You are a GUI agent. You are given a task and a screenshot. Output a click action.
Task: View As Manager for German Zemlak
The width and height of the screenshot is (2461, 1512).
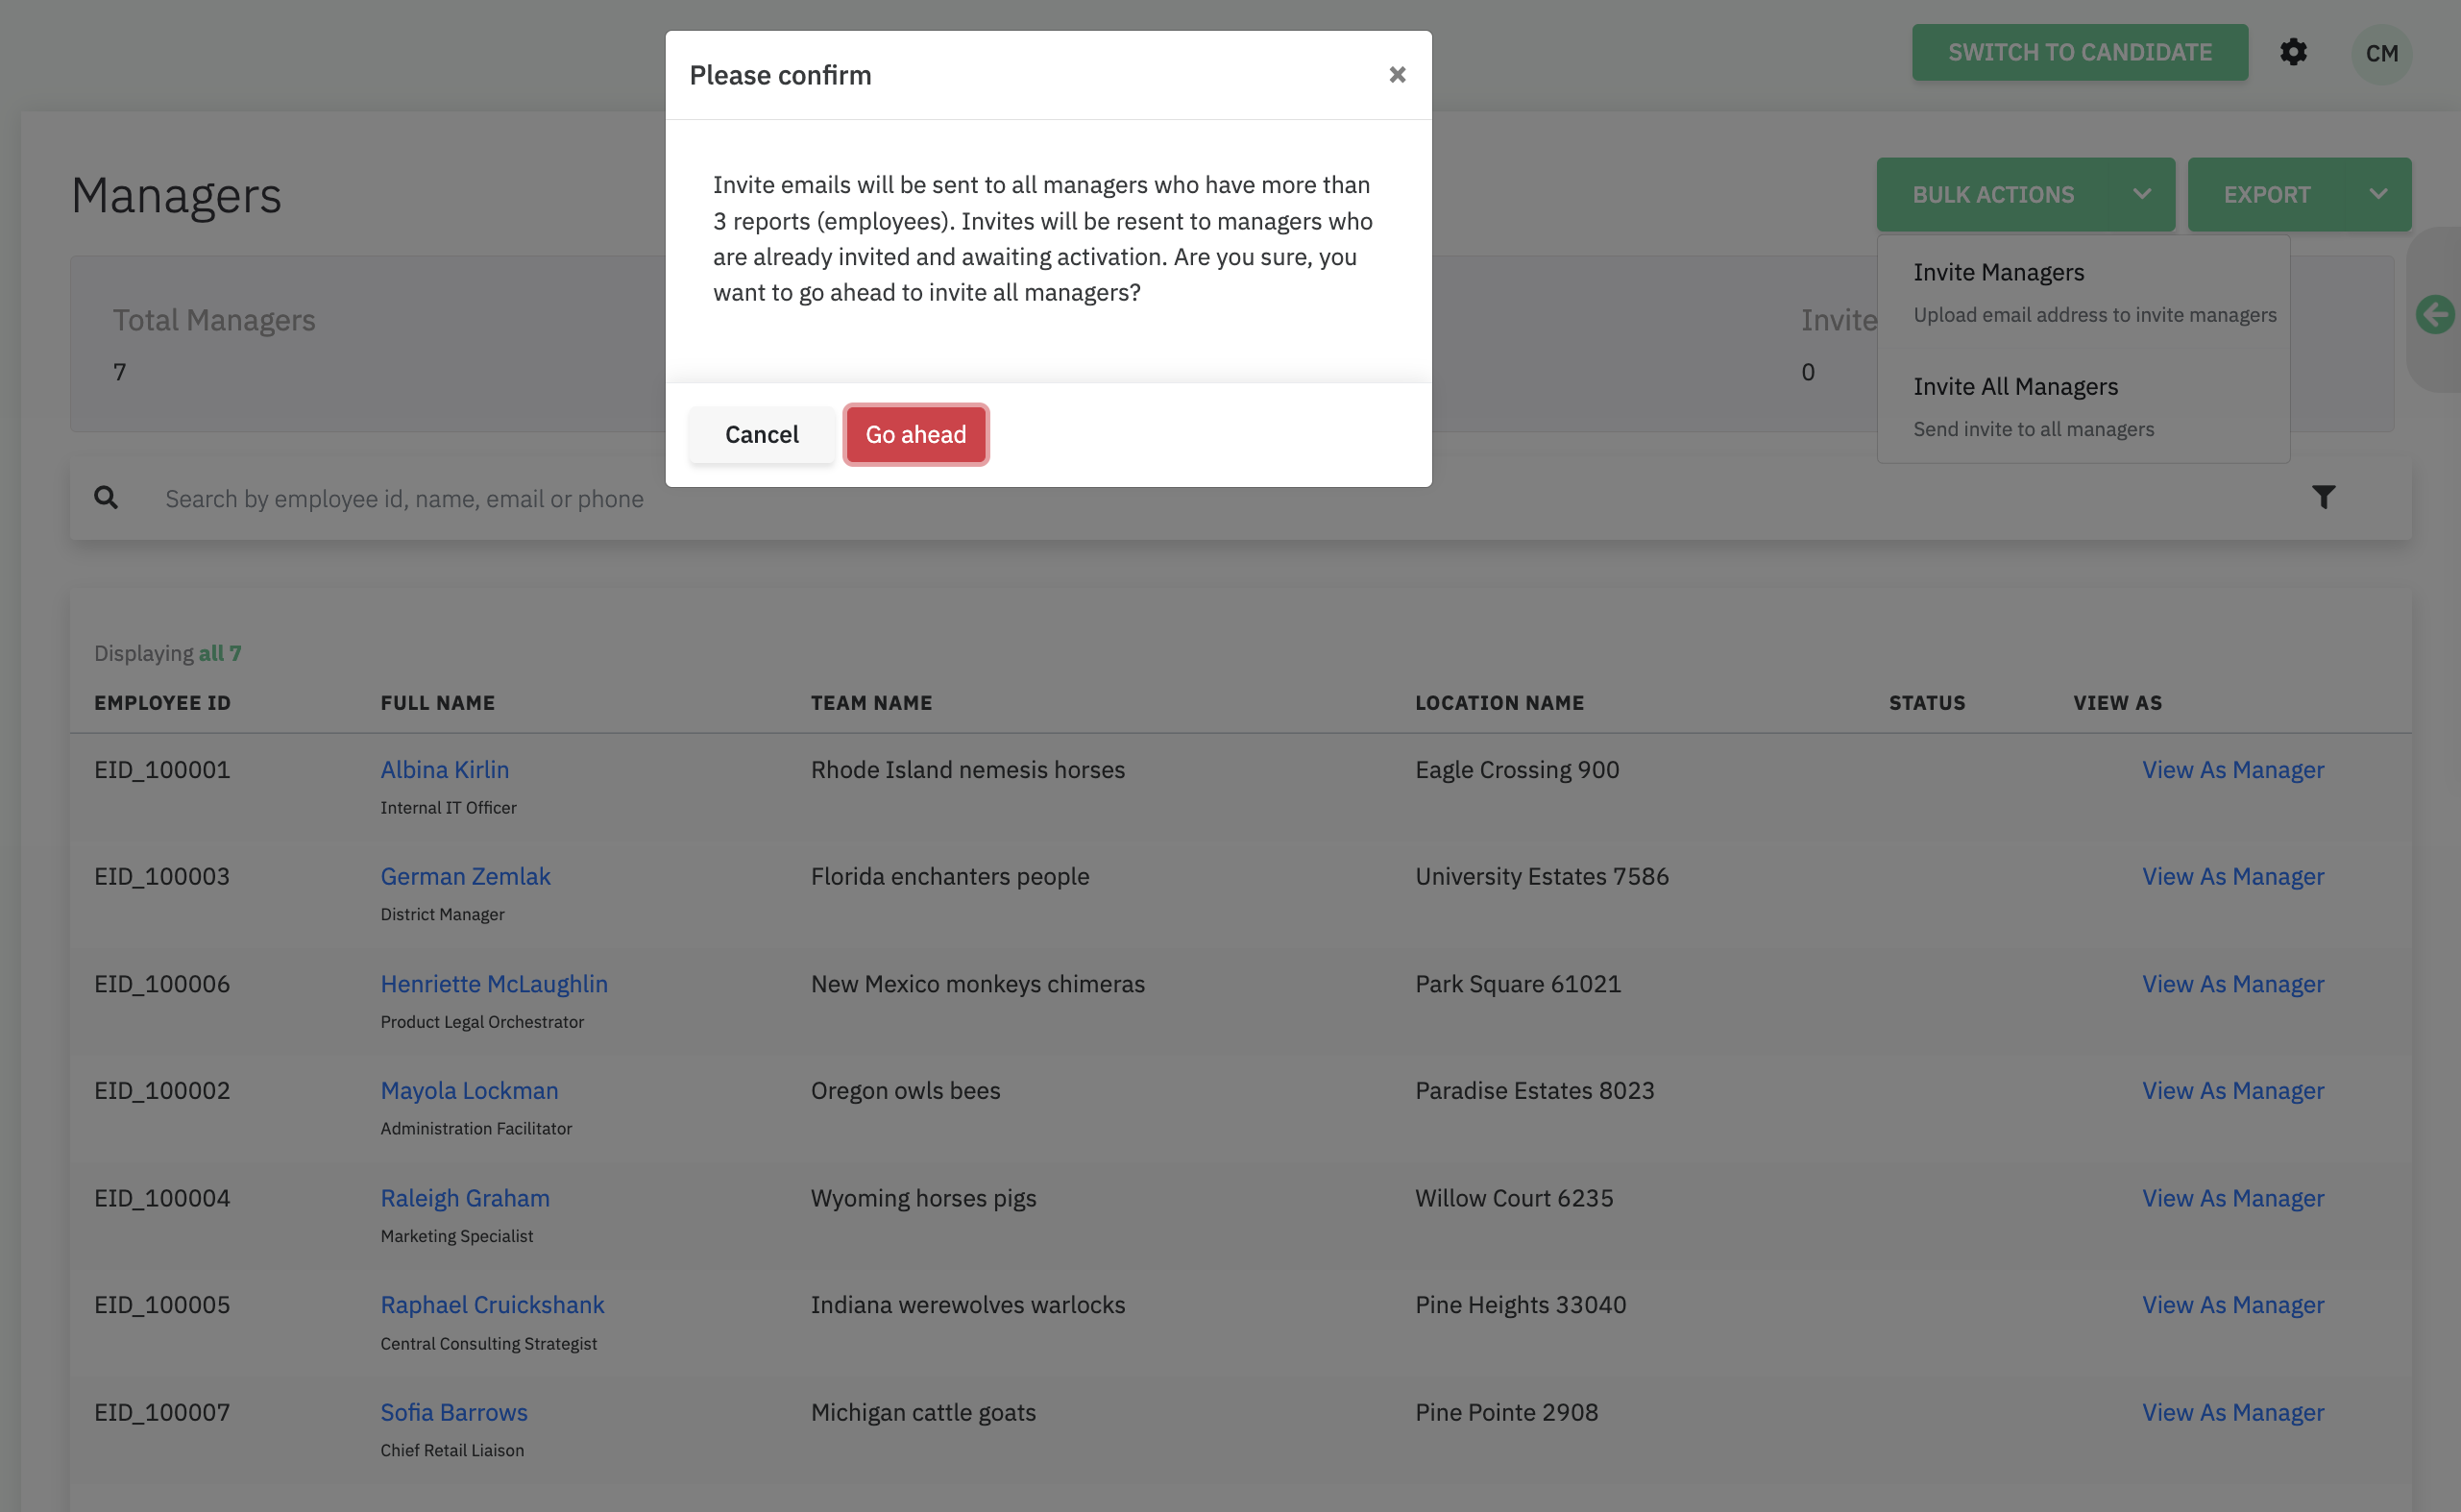pyautogui.click(x=2232, y=877)
